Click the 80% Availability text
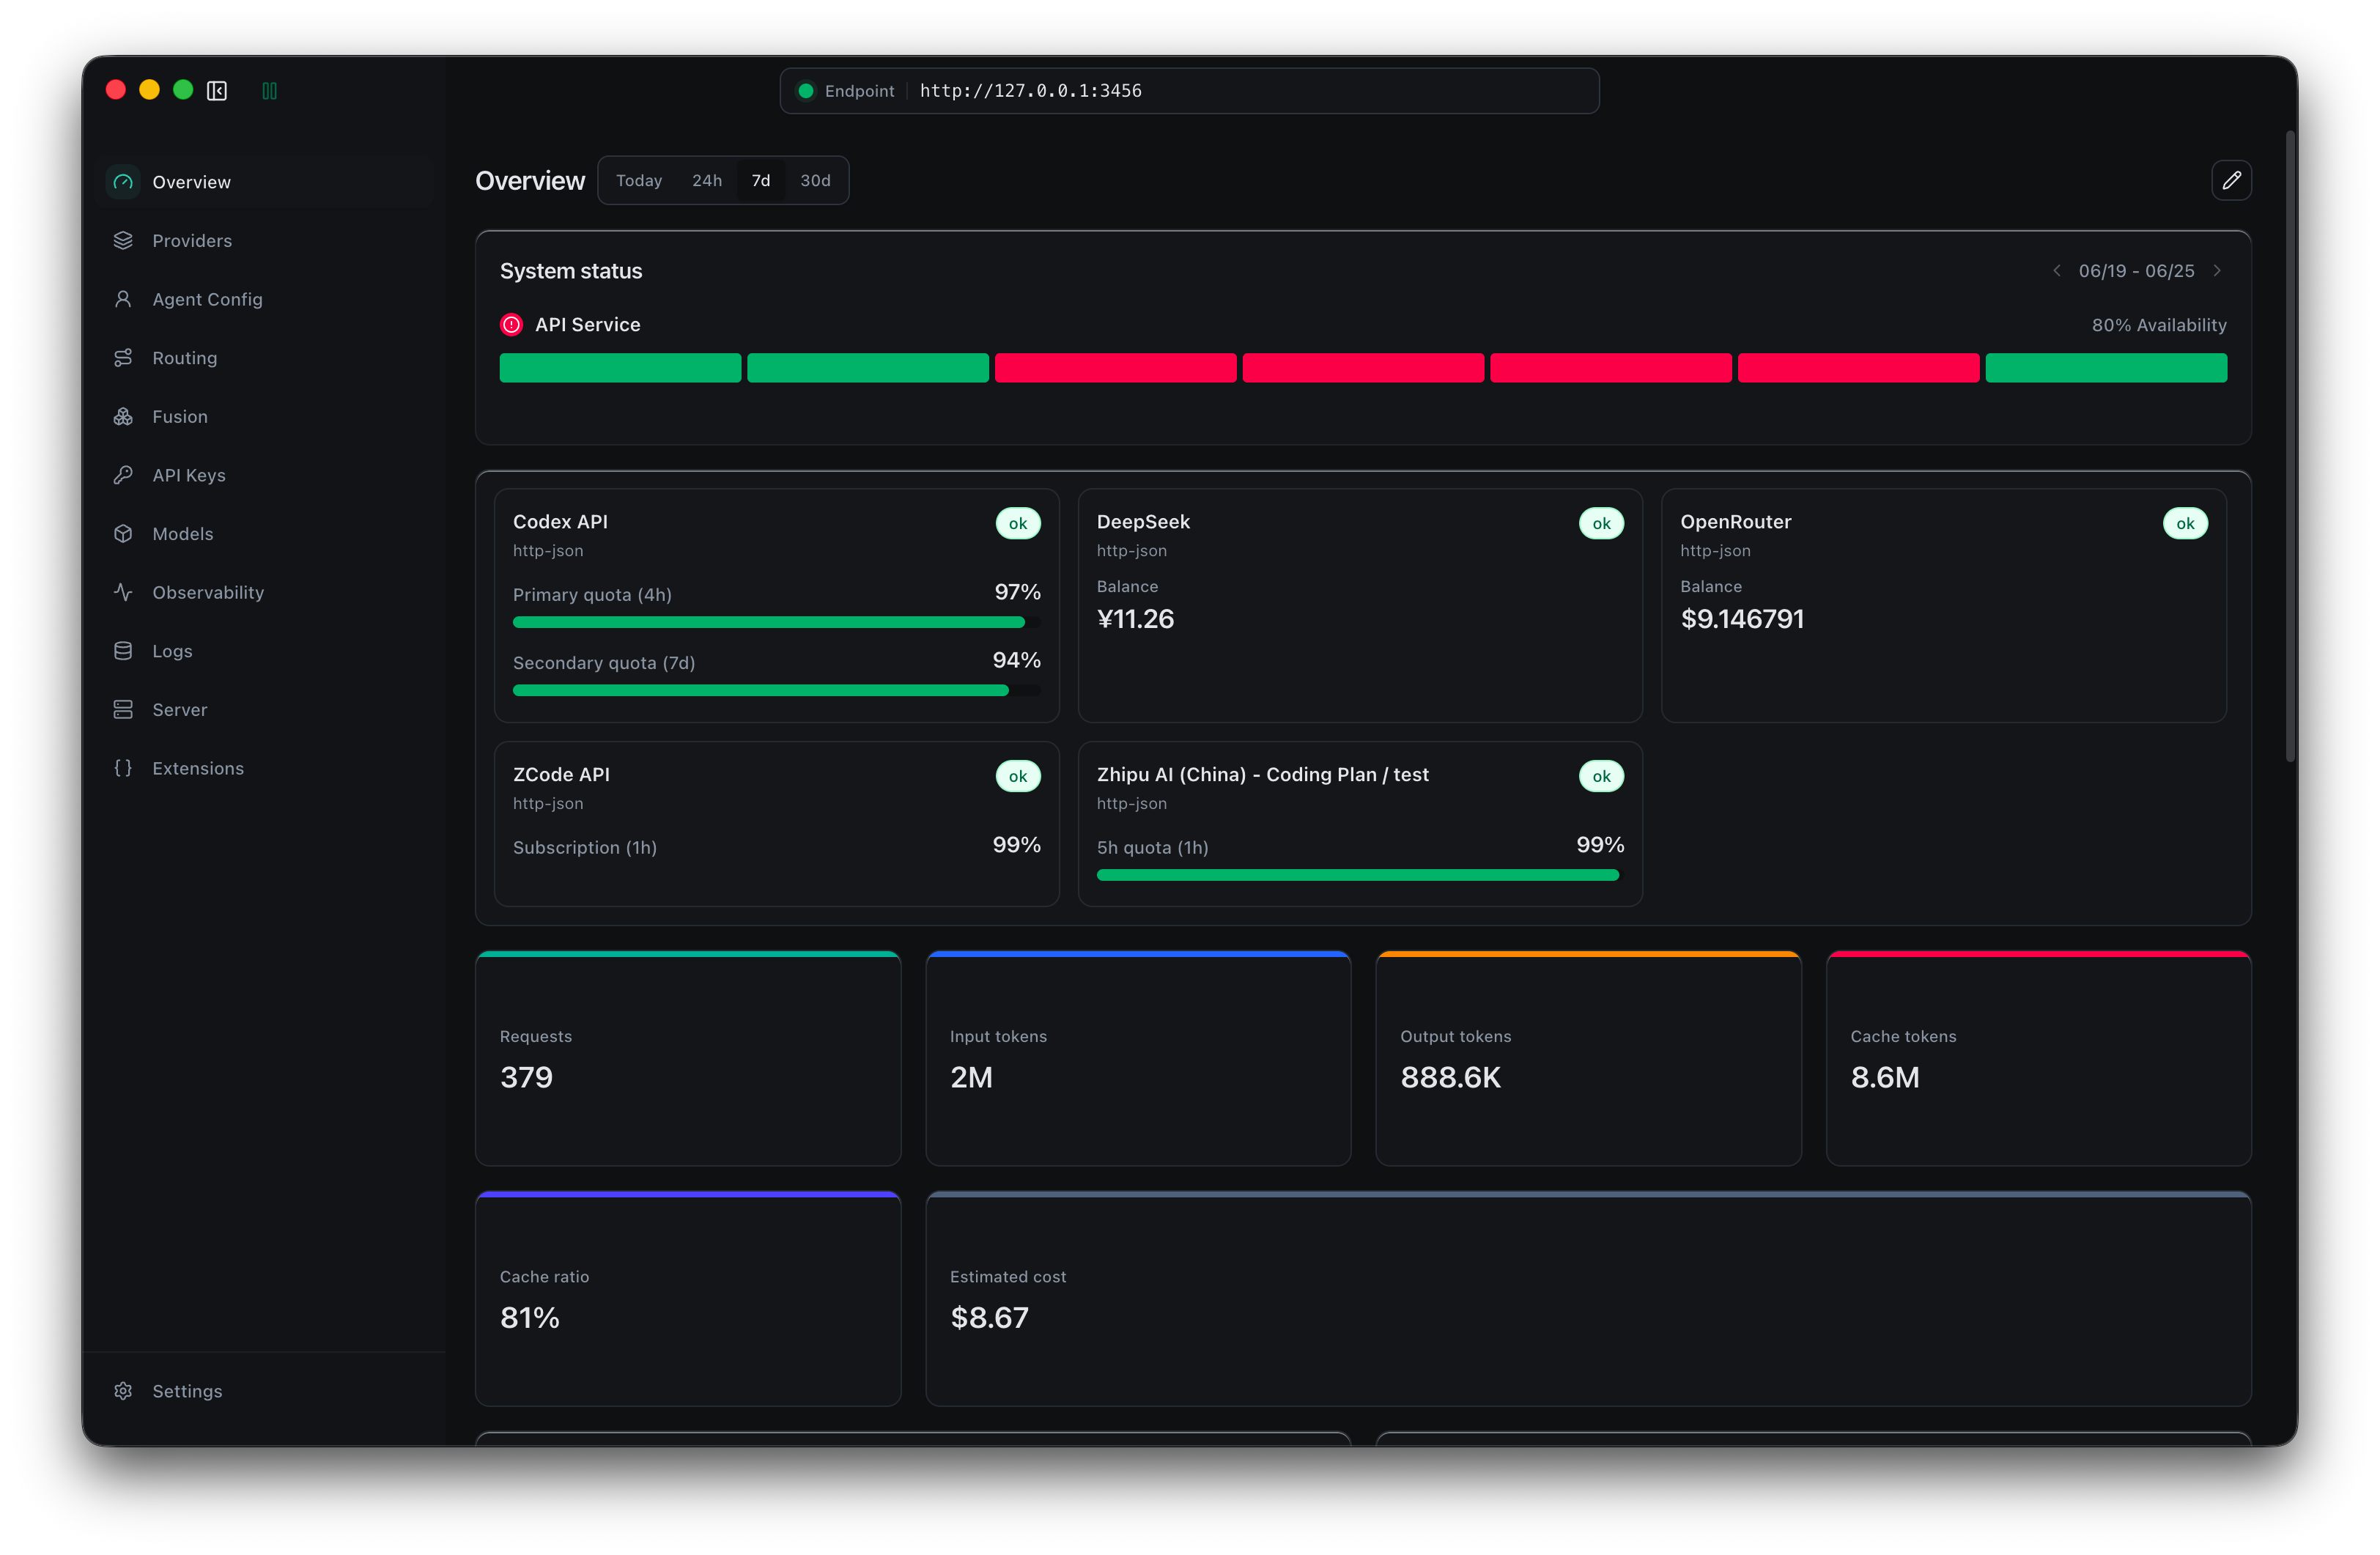Viewport: 2380px width, 1555px height. pyautogui.click(x=2159, y=325)
